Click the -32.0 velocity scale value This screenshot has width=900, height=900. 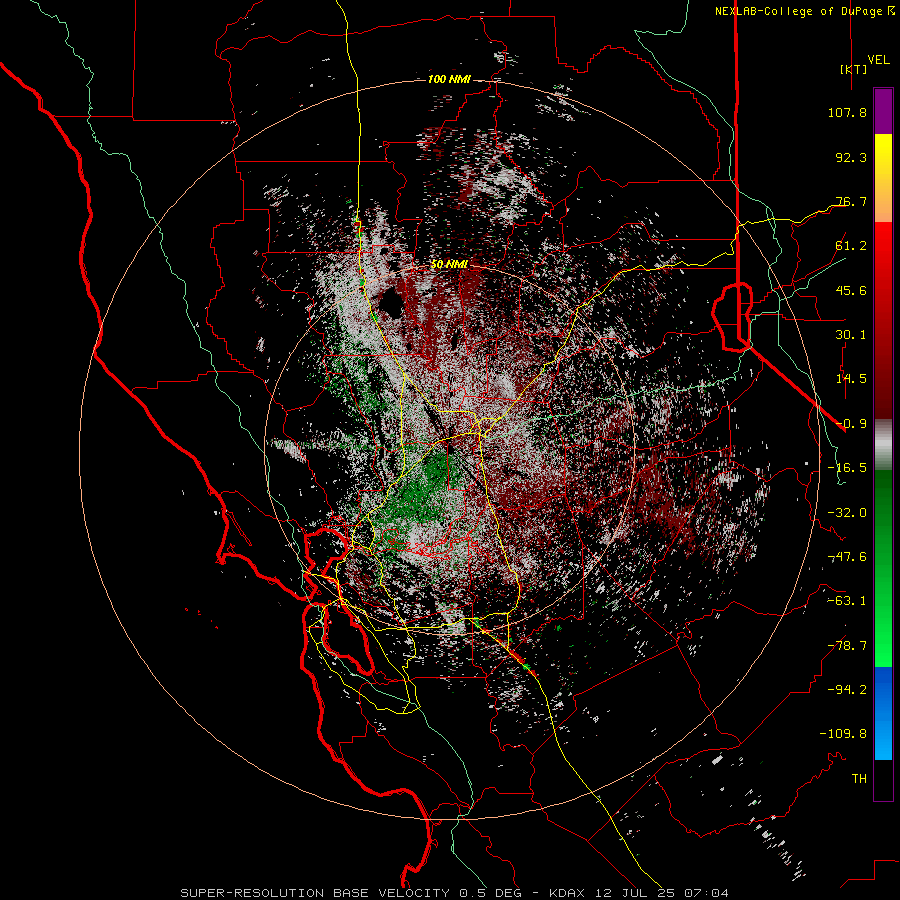(x=847, y=513)
